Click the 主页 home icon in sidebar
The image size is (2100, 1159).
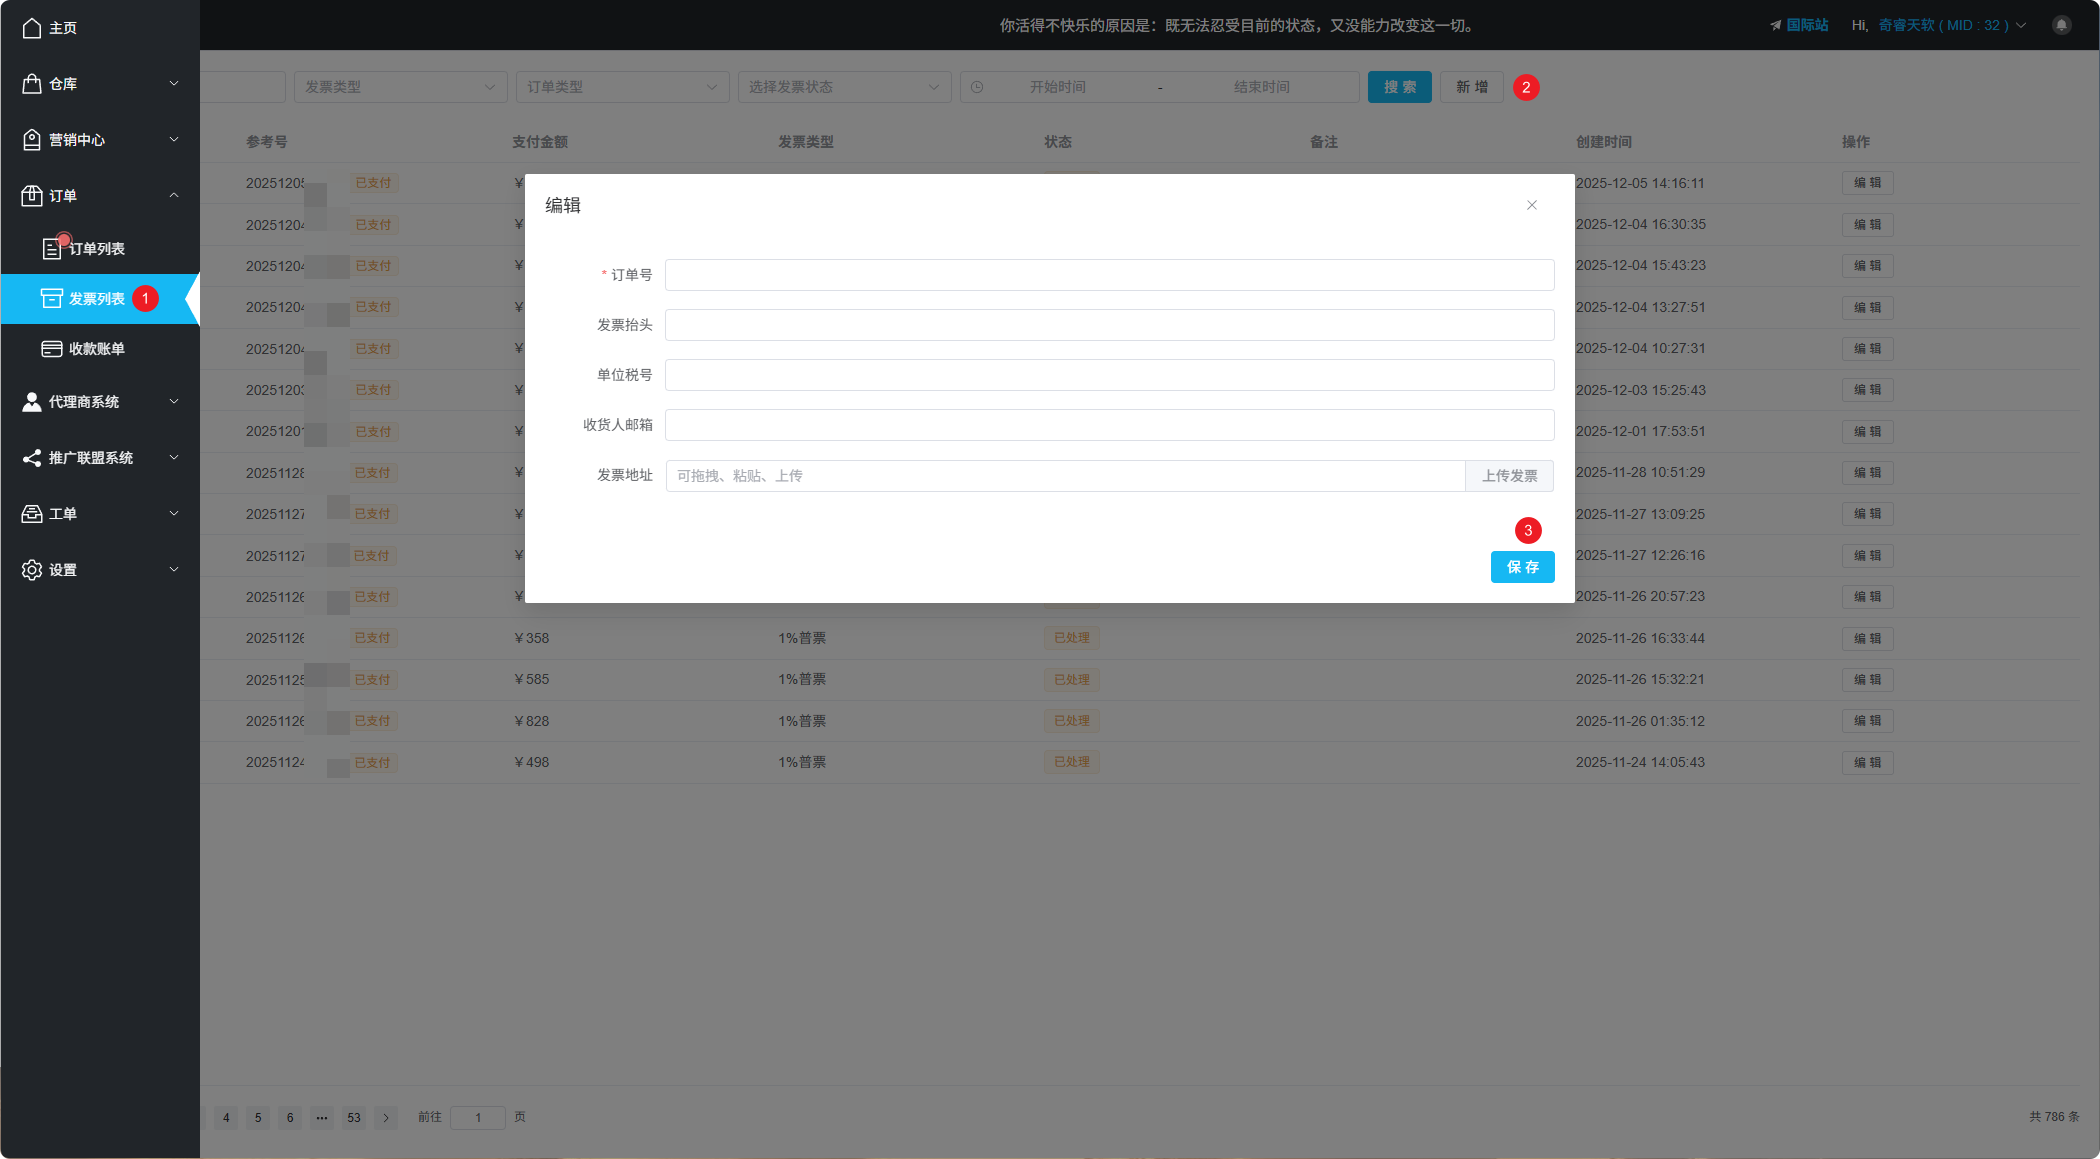[31, 28]
